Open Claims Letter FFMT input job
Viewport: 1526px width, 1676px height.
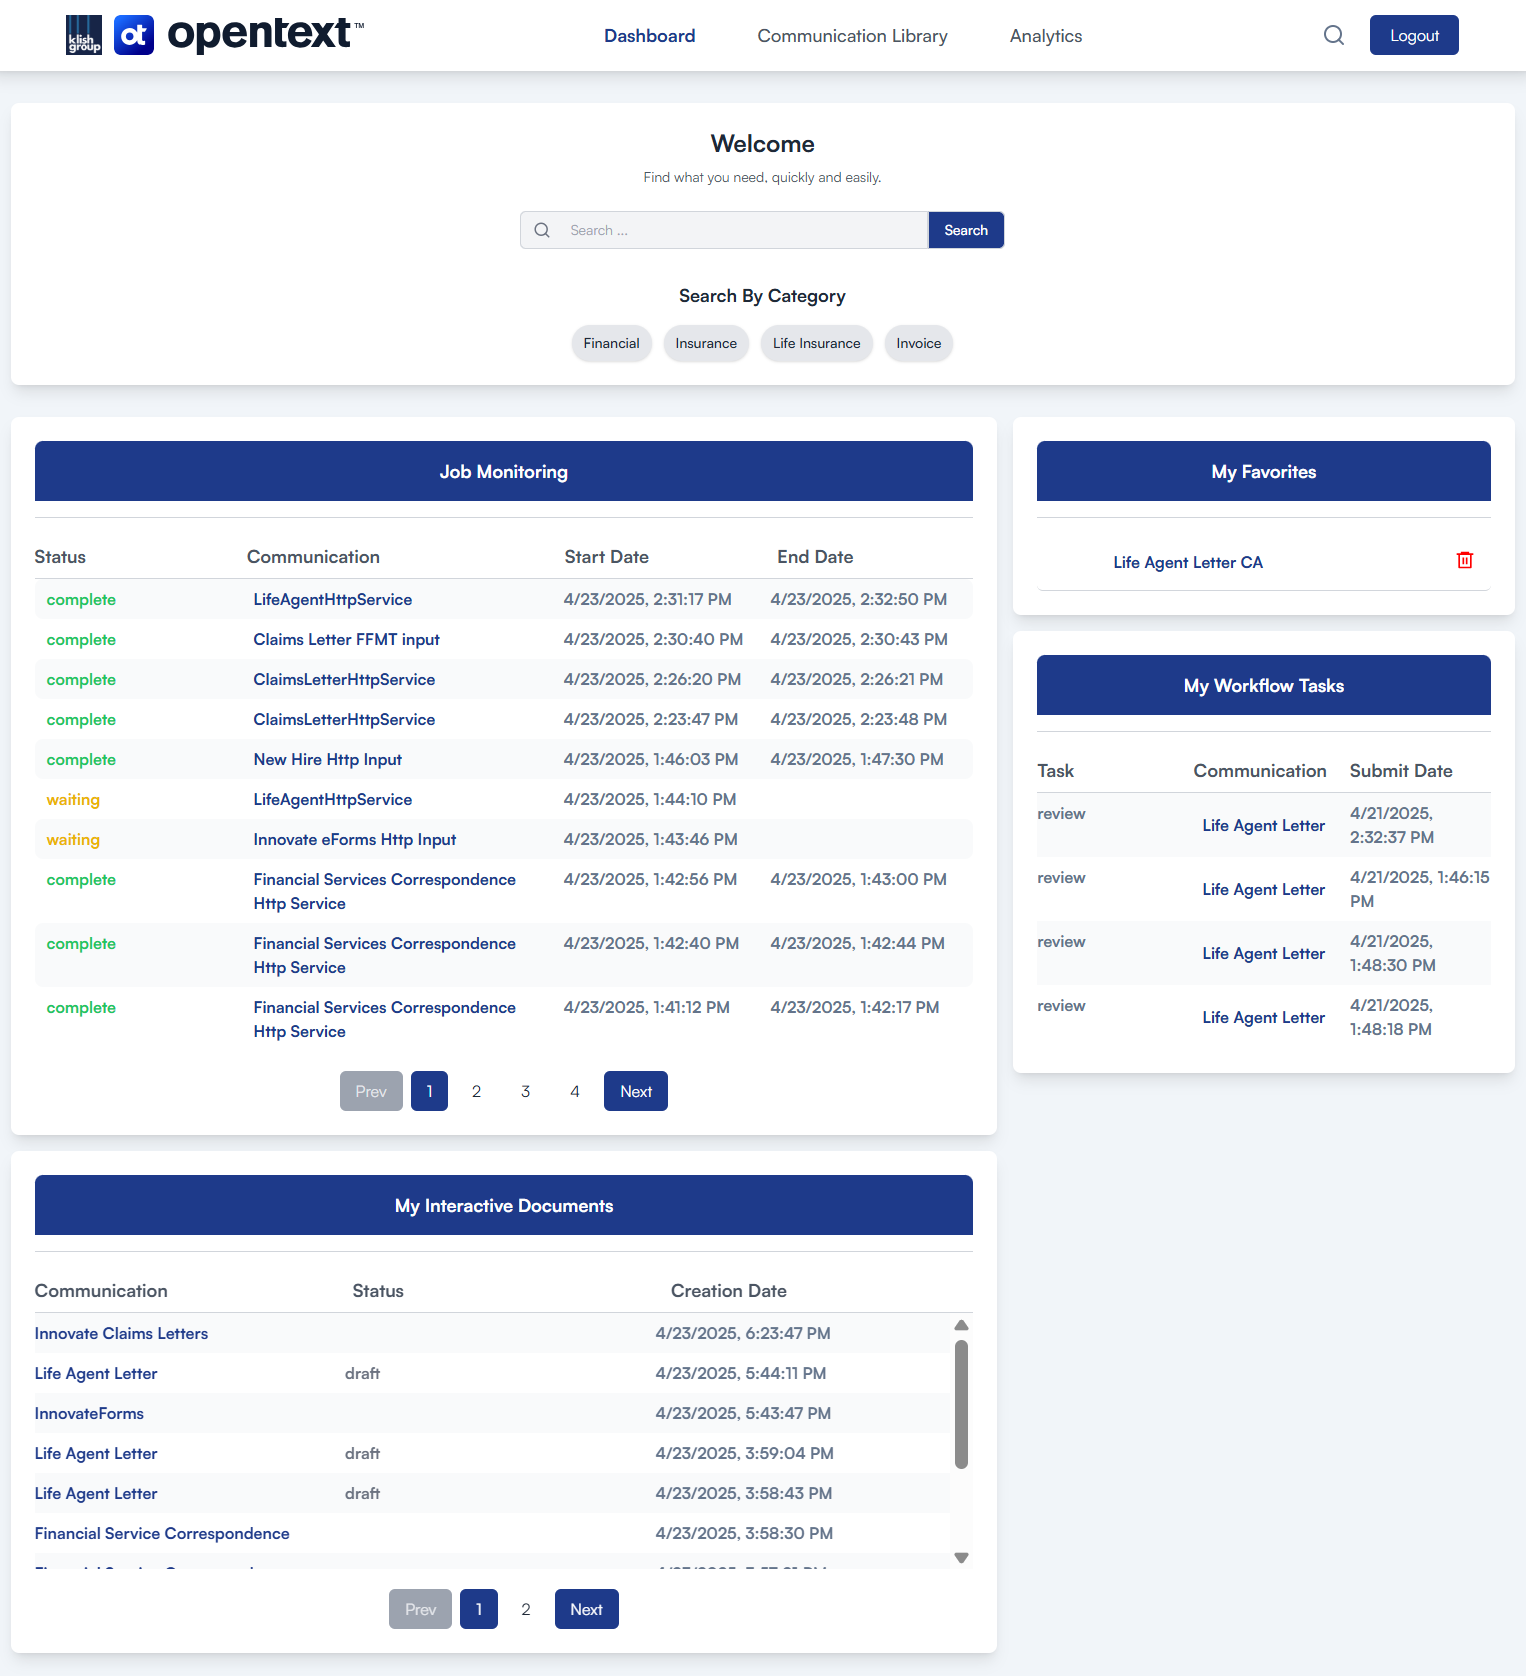(346, 639)
